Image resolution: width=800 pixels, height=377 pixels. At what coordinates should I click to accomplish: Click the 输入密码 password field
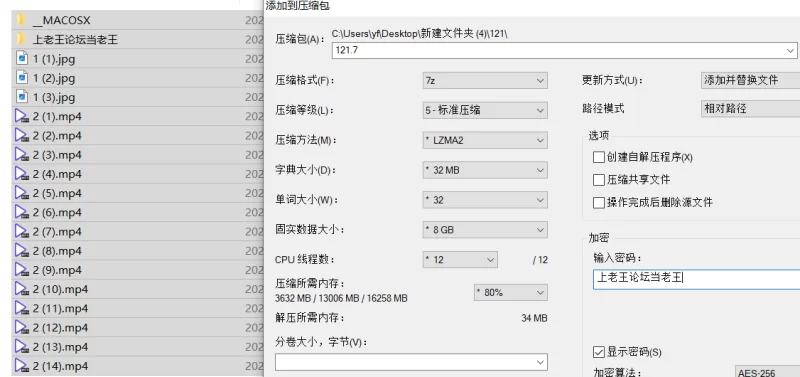[696, 279]
